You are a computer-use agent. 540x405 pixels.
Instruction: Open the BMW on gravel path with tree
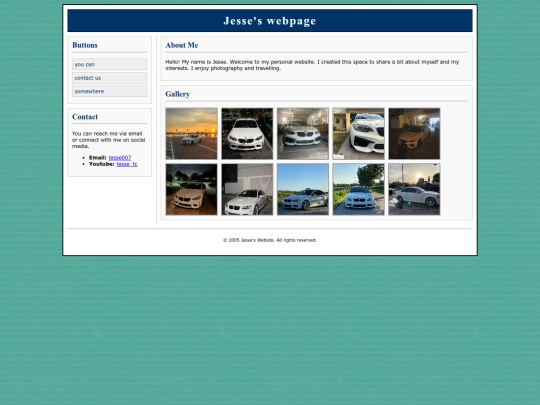(359, 189)
